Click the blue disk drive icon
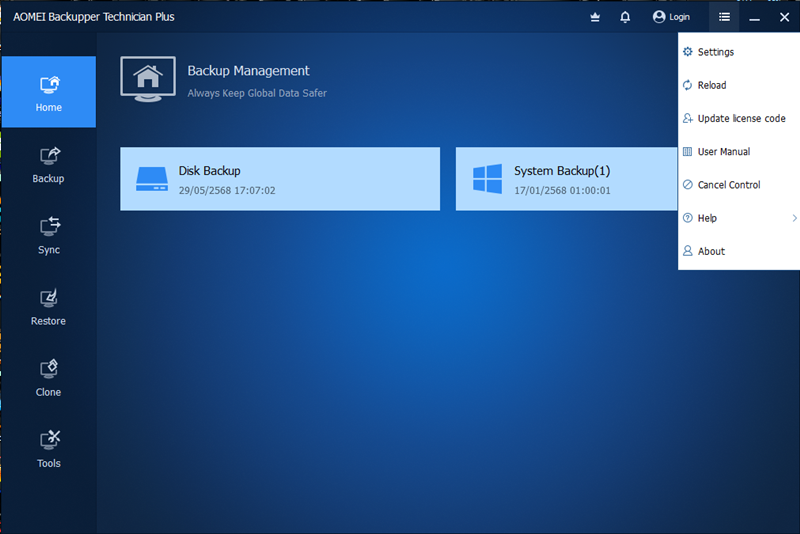The width and height of the screenshot is (800, 534). coord(152,179)
